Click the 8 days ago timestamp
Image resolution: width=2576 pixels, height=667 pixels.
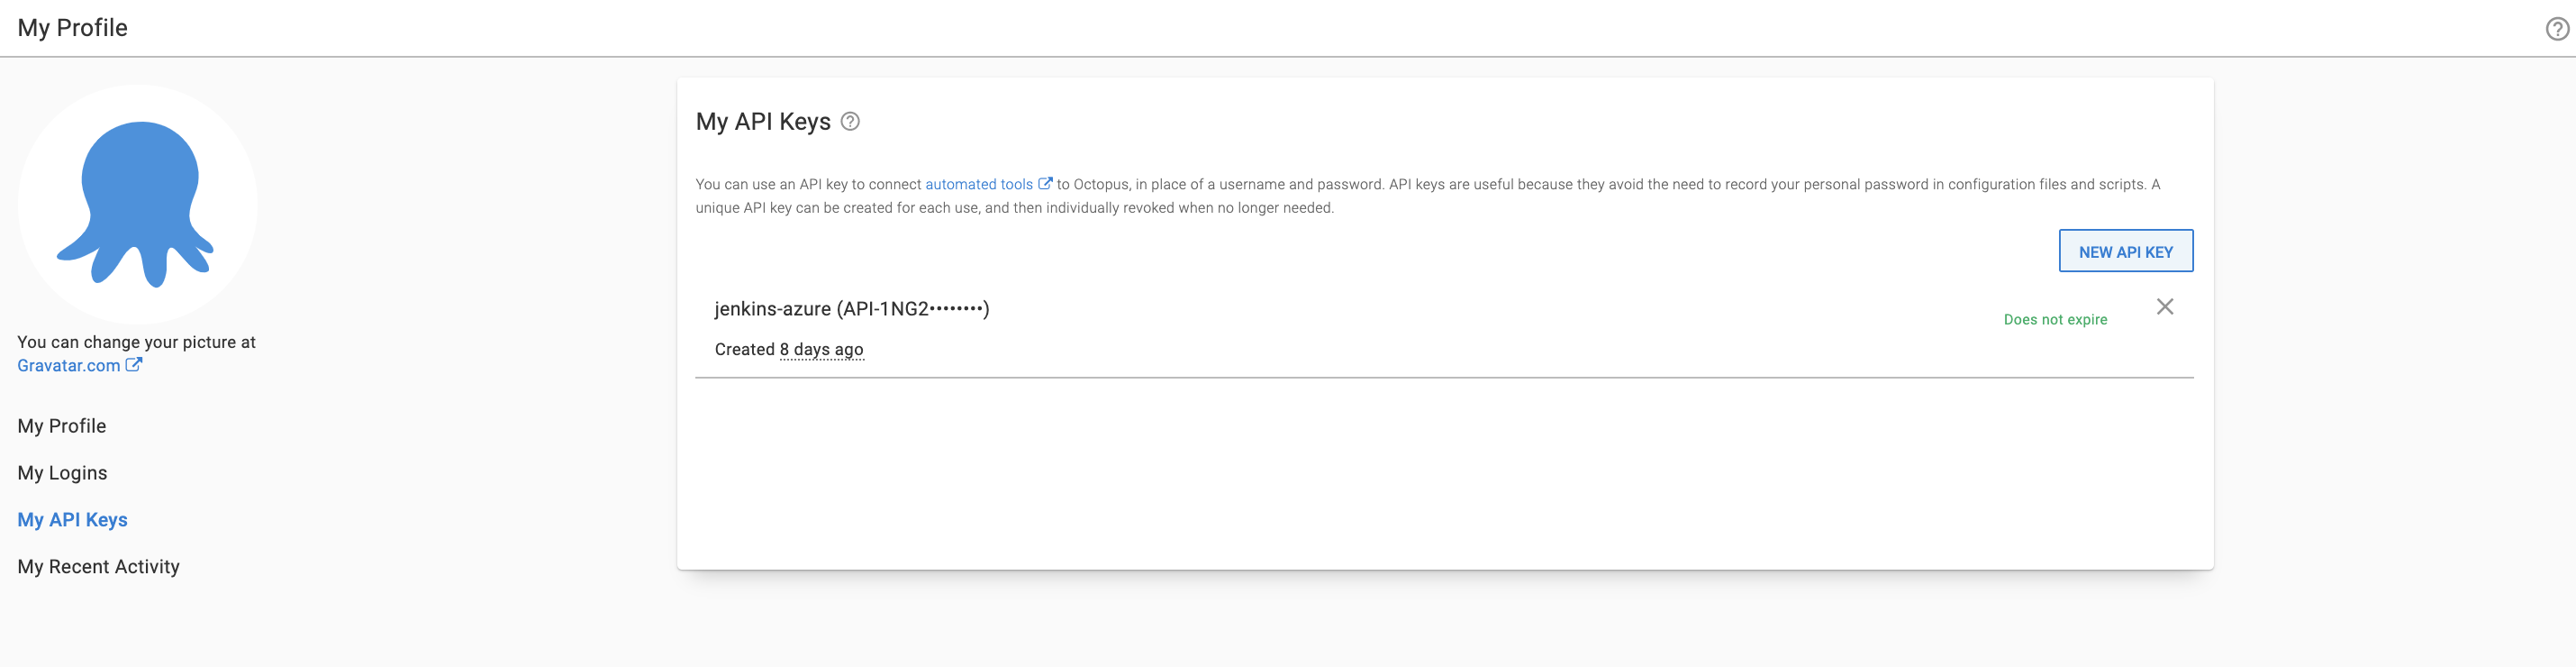point(821,349)
